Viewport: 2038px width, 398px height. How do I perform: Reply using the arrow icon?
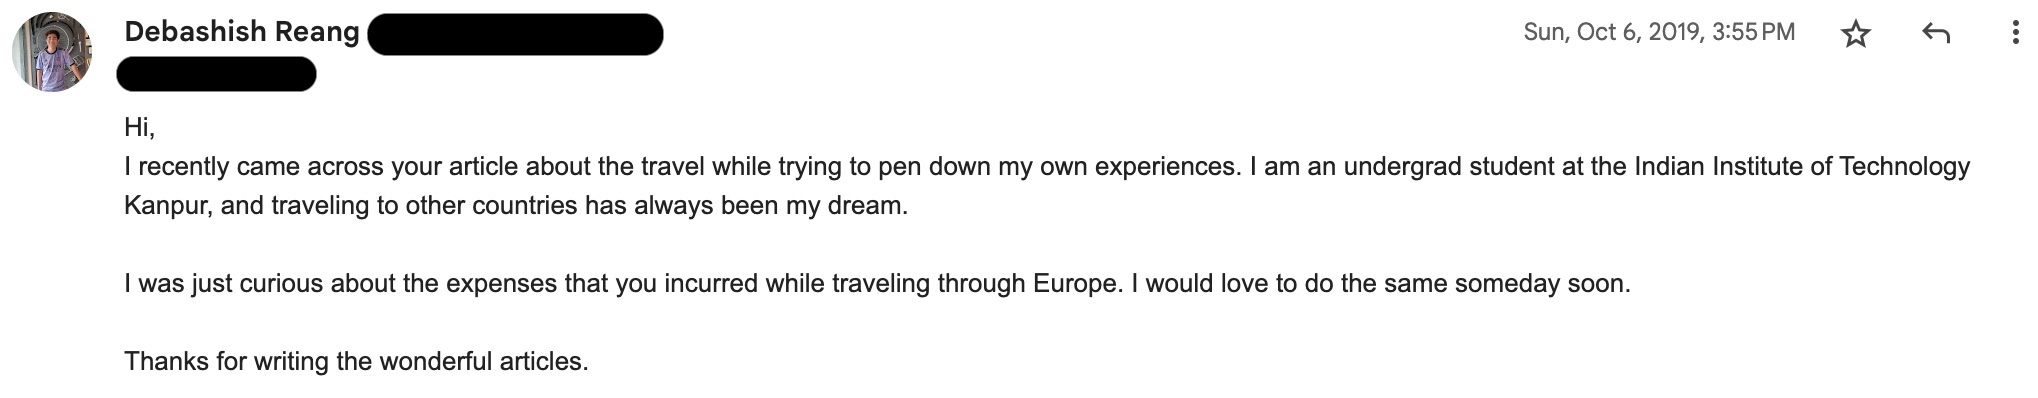click(x=1936, y=34)
